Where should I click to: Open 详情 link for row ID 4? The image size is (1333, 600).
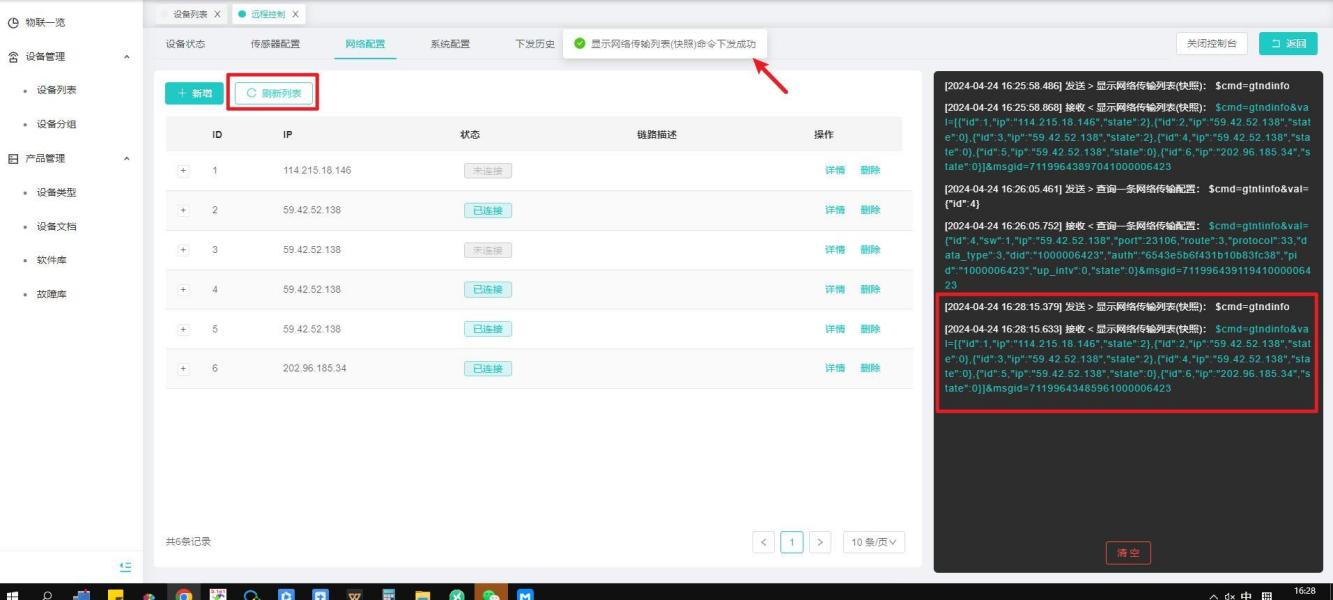pos(834,290)
